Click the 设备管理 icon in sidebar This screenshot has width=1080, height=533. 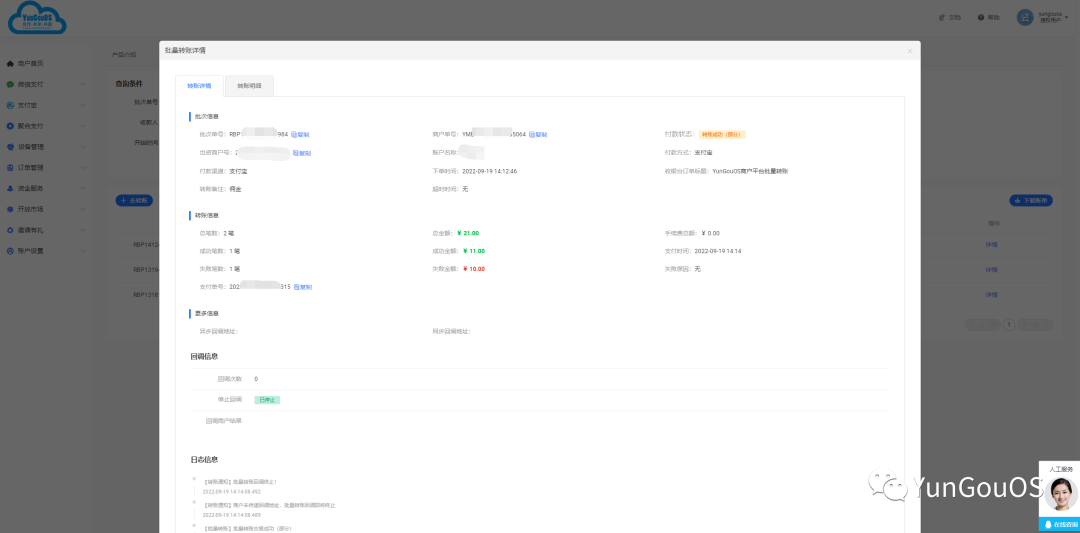tap(10, 147)
